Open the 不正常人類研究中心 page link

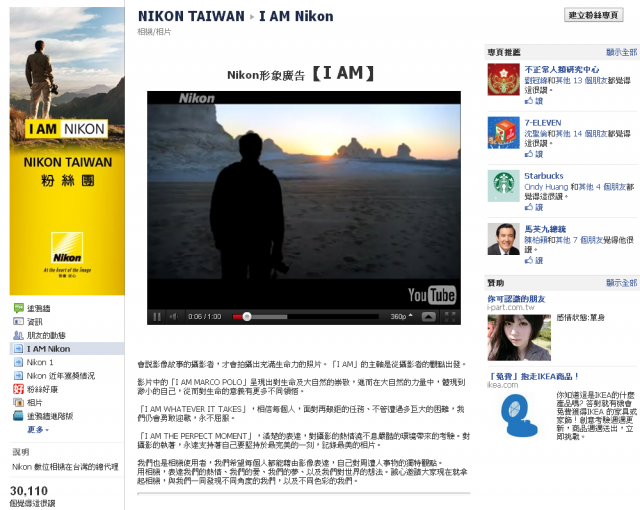coord(562,69)
